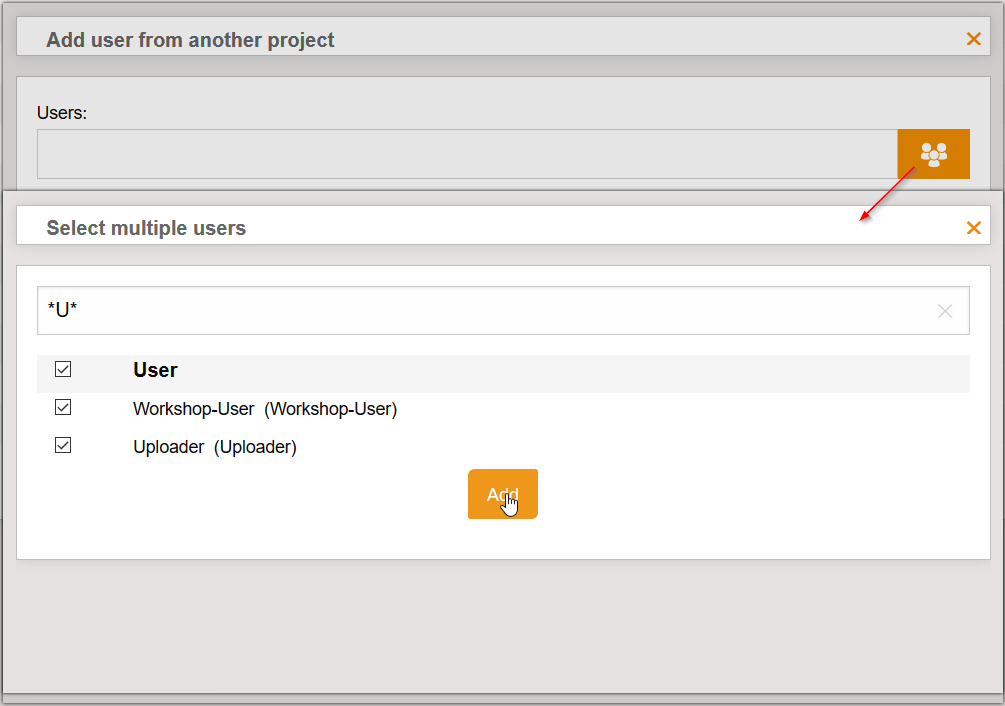Click the X clearing the user search

pos(944,311)
